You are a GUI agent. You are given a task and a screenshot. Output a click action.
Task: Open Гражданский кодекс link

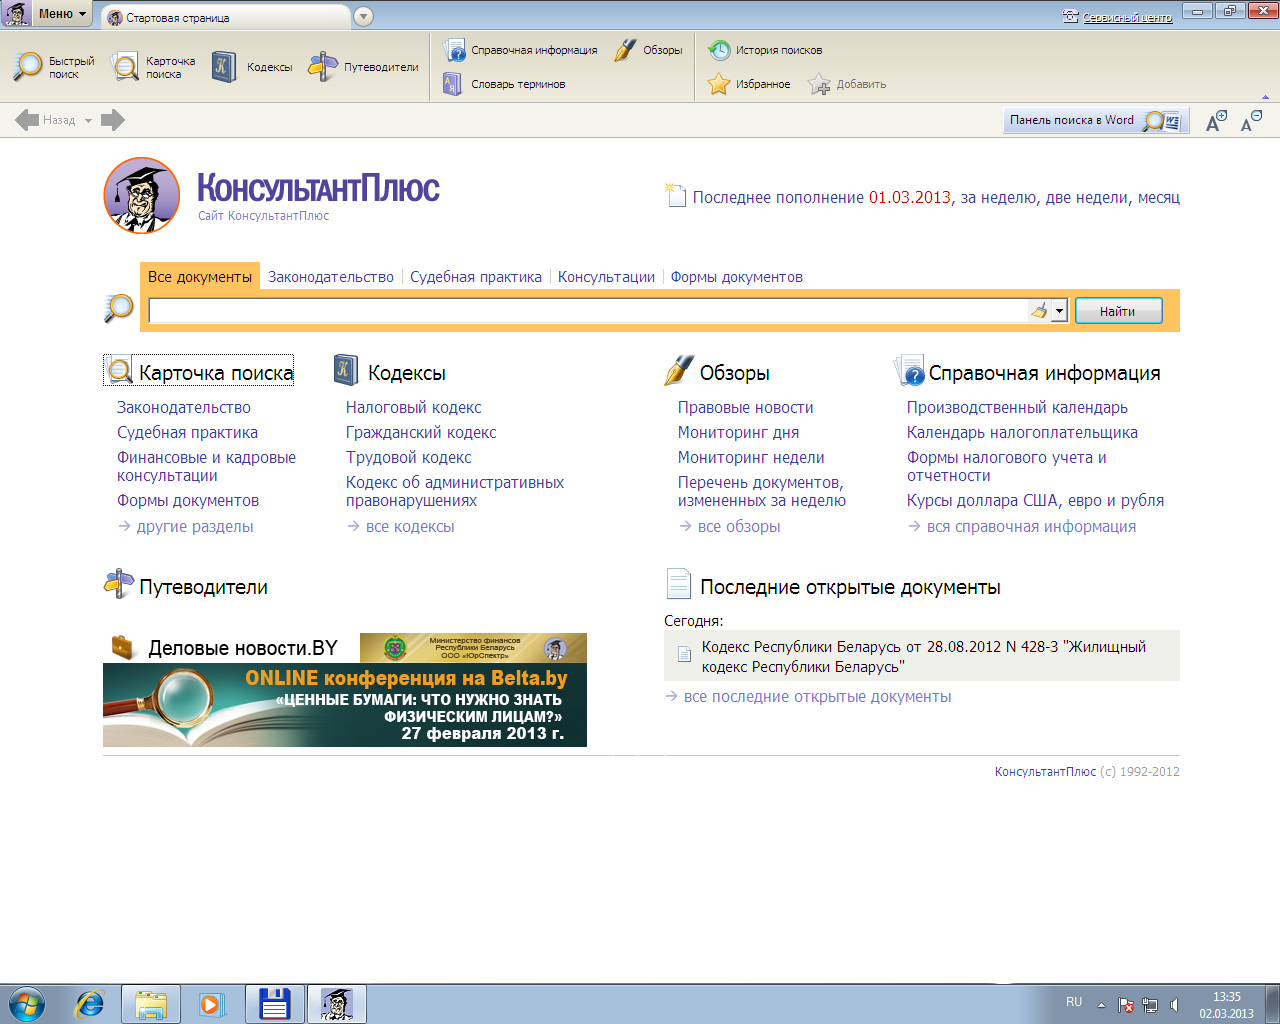point(421,433)
